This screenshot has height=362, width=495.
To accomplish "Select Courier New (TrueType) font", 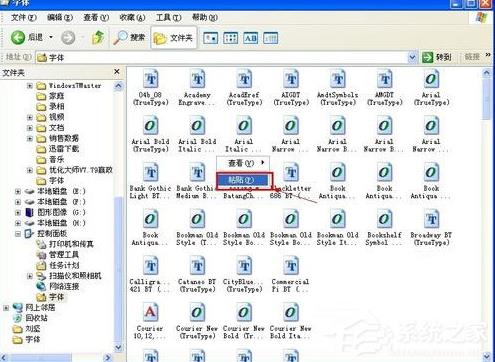I will (x=197, y=321).
